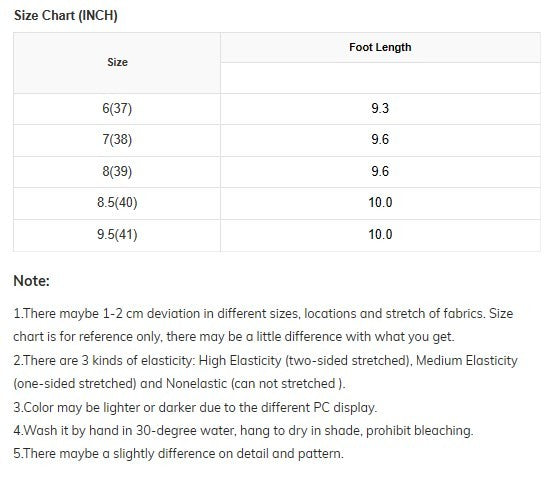The height and width of the screenshot is (489, 551).
Task: Click the 8.5(40) size cell
Action: tap(117, 203)
